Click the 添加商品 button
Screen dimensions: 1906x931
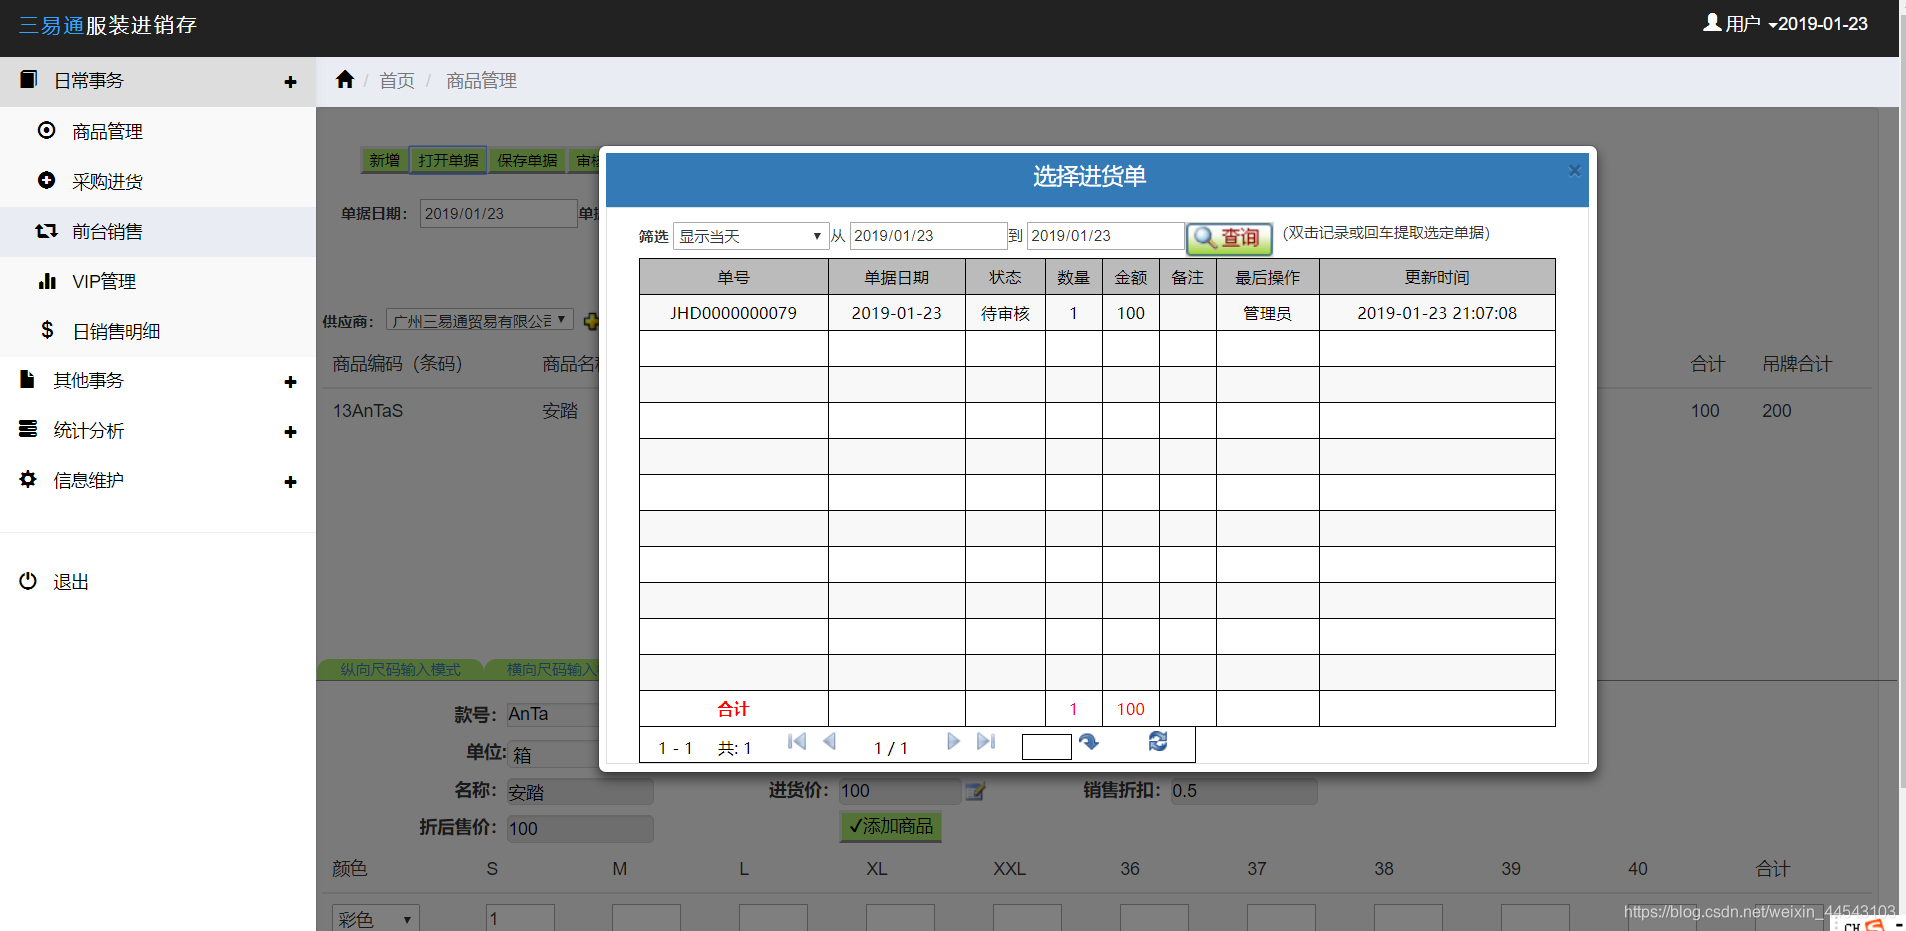890,826
